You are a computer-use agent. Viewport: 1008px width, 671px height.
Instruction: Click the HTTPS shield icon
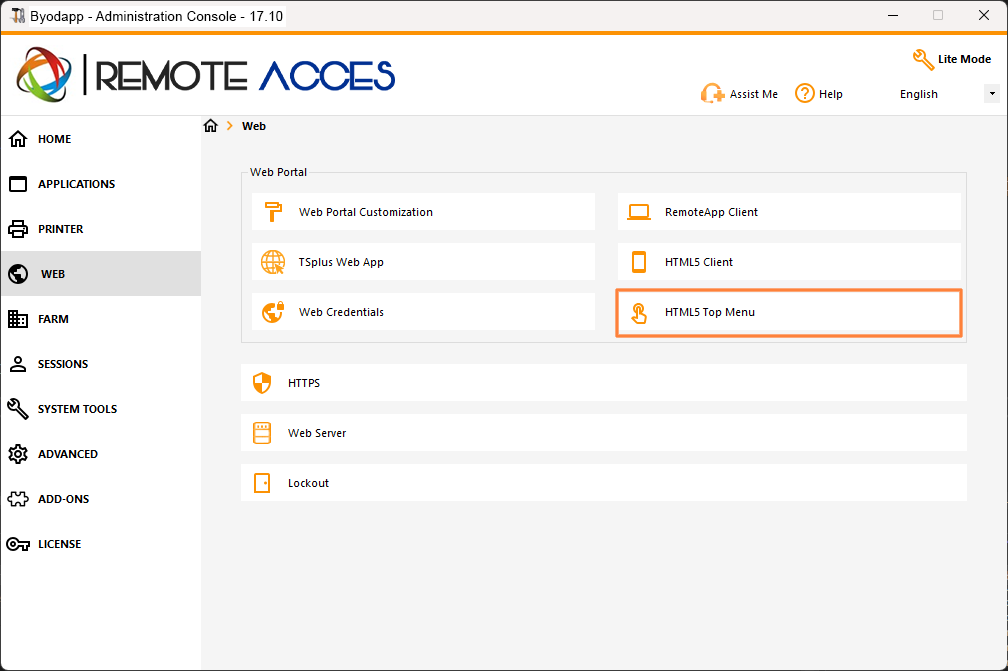point(262,383)
